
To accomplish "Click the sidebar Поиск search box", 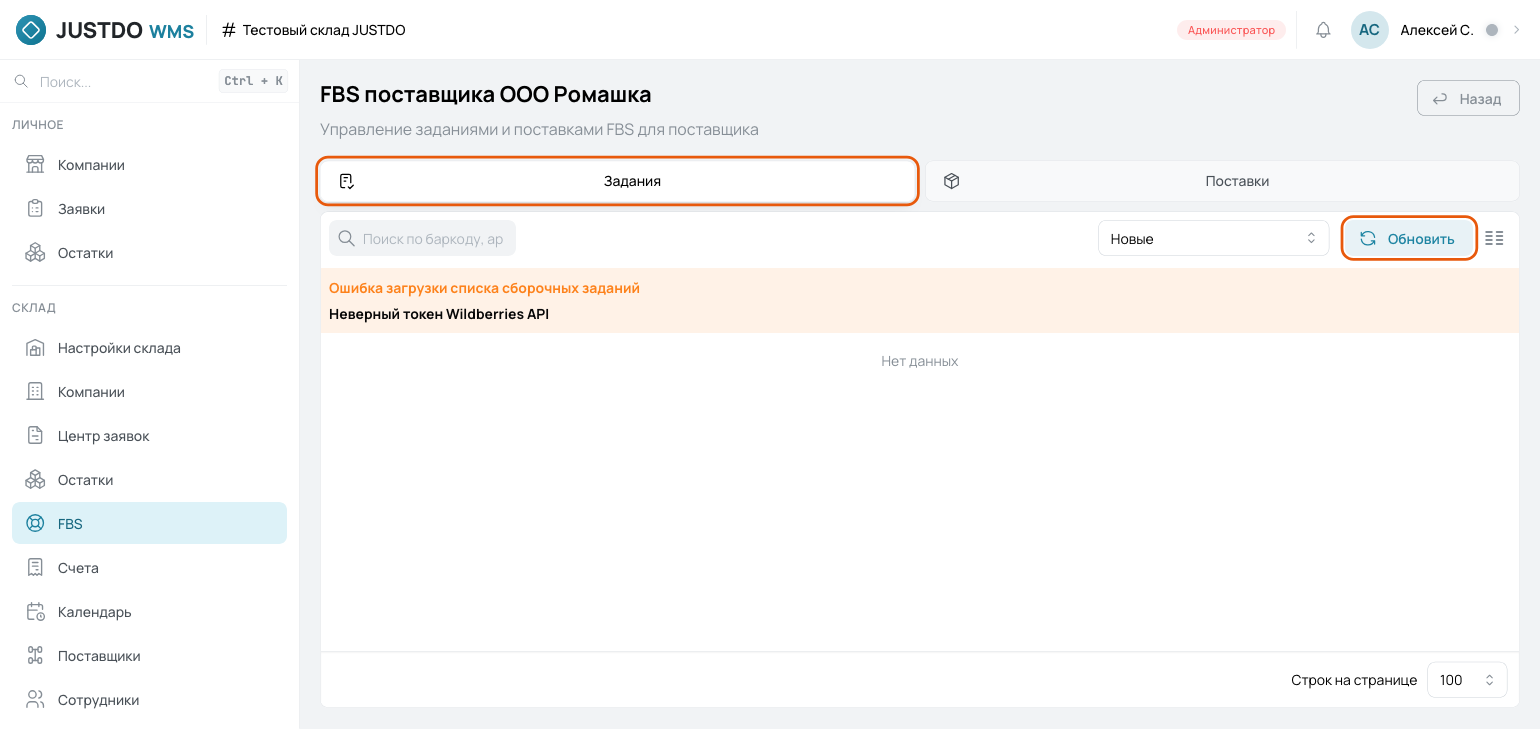I will (x=149, y=81).
